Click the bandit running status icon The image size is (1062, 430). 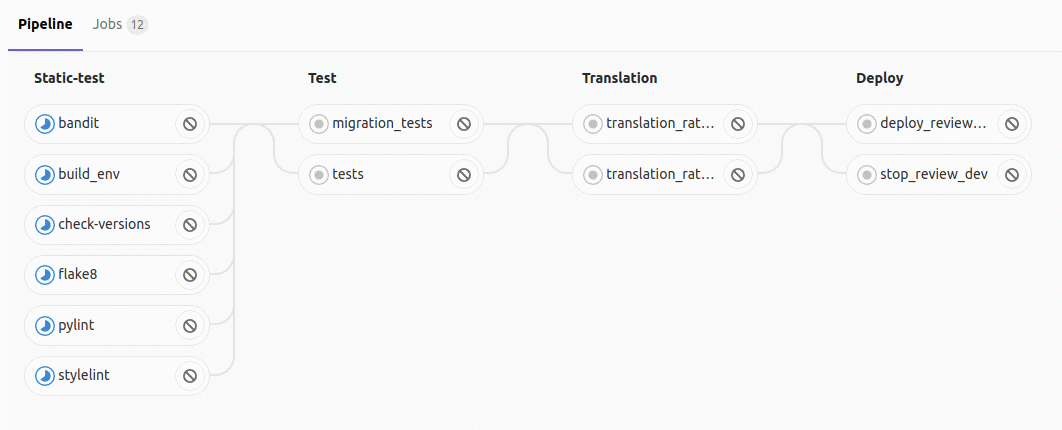pos(45,124)
